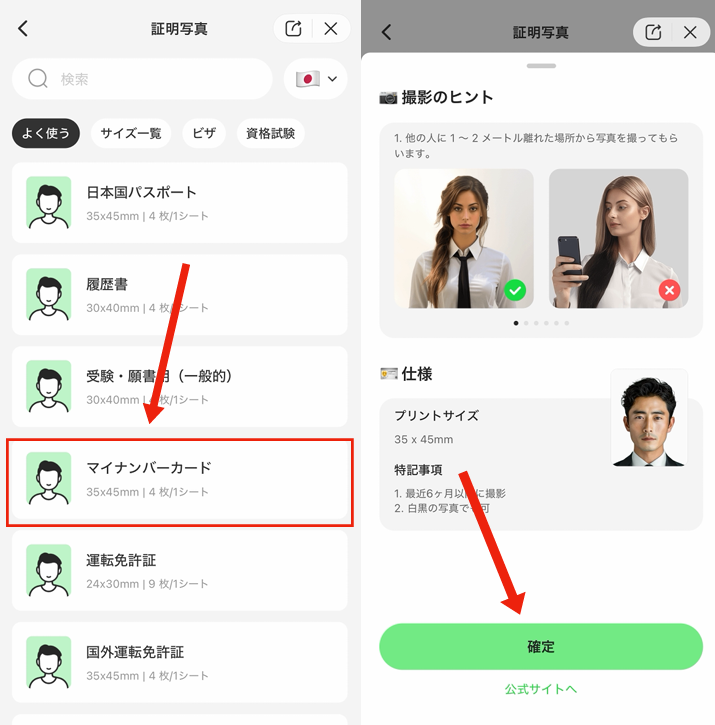Screen dimensions: 715x725
Task: Go back using right screen's back arrow
Action: coord(387,32)
